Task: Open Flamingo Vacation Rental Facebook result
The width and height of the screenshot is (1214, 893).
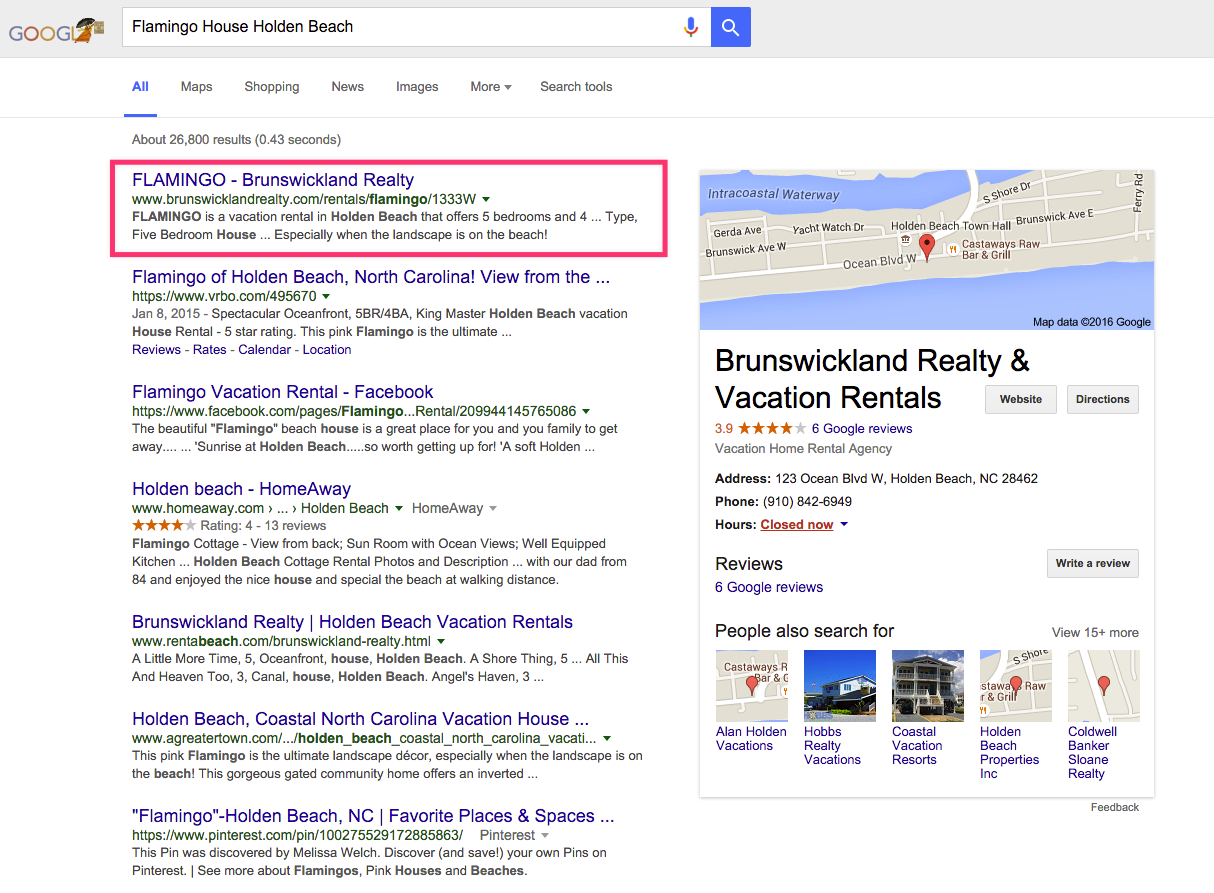Action: pos(283,392)
